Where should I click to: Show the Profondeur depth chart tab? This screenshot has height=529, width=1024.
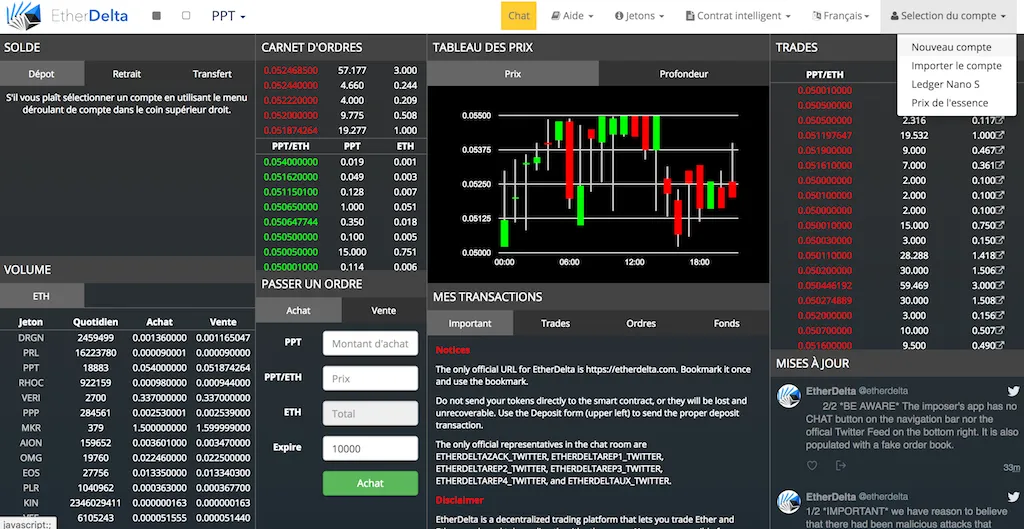(684, 74)
